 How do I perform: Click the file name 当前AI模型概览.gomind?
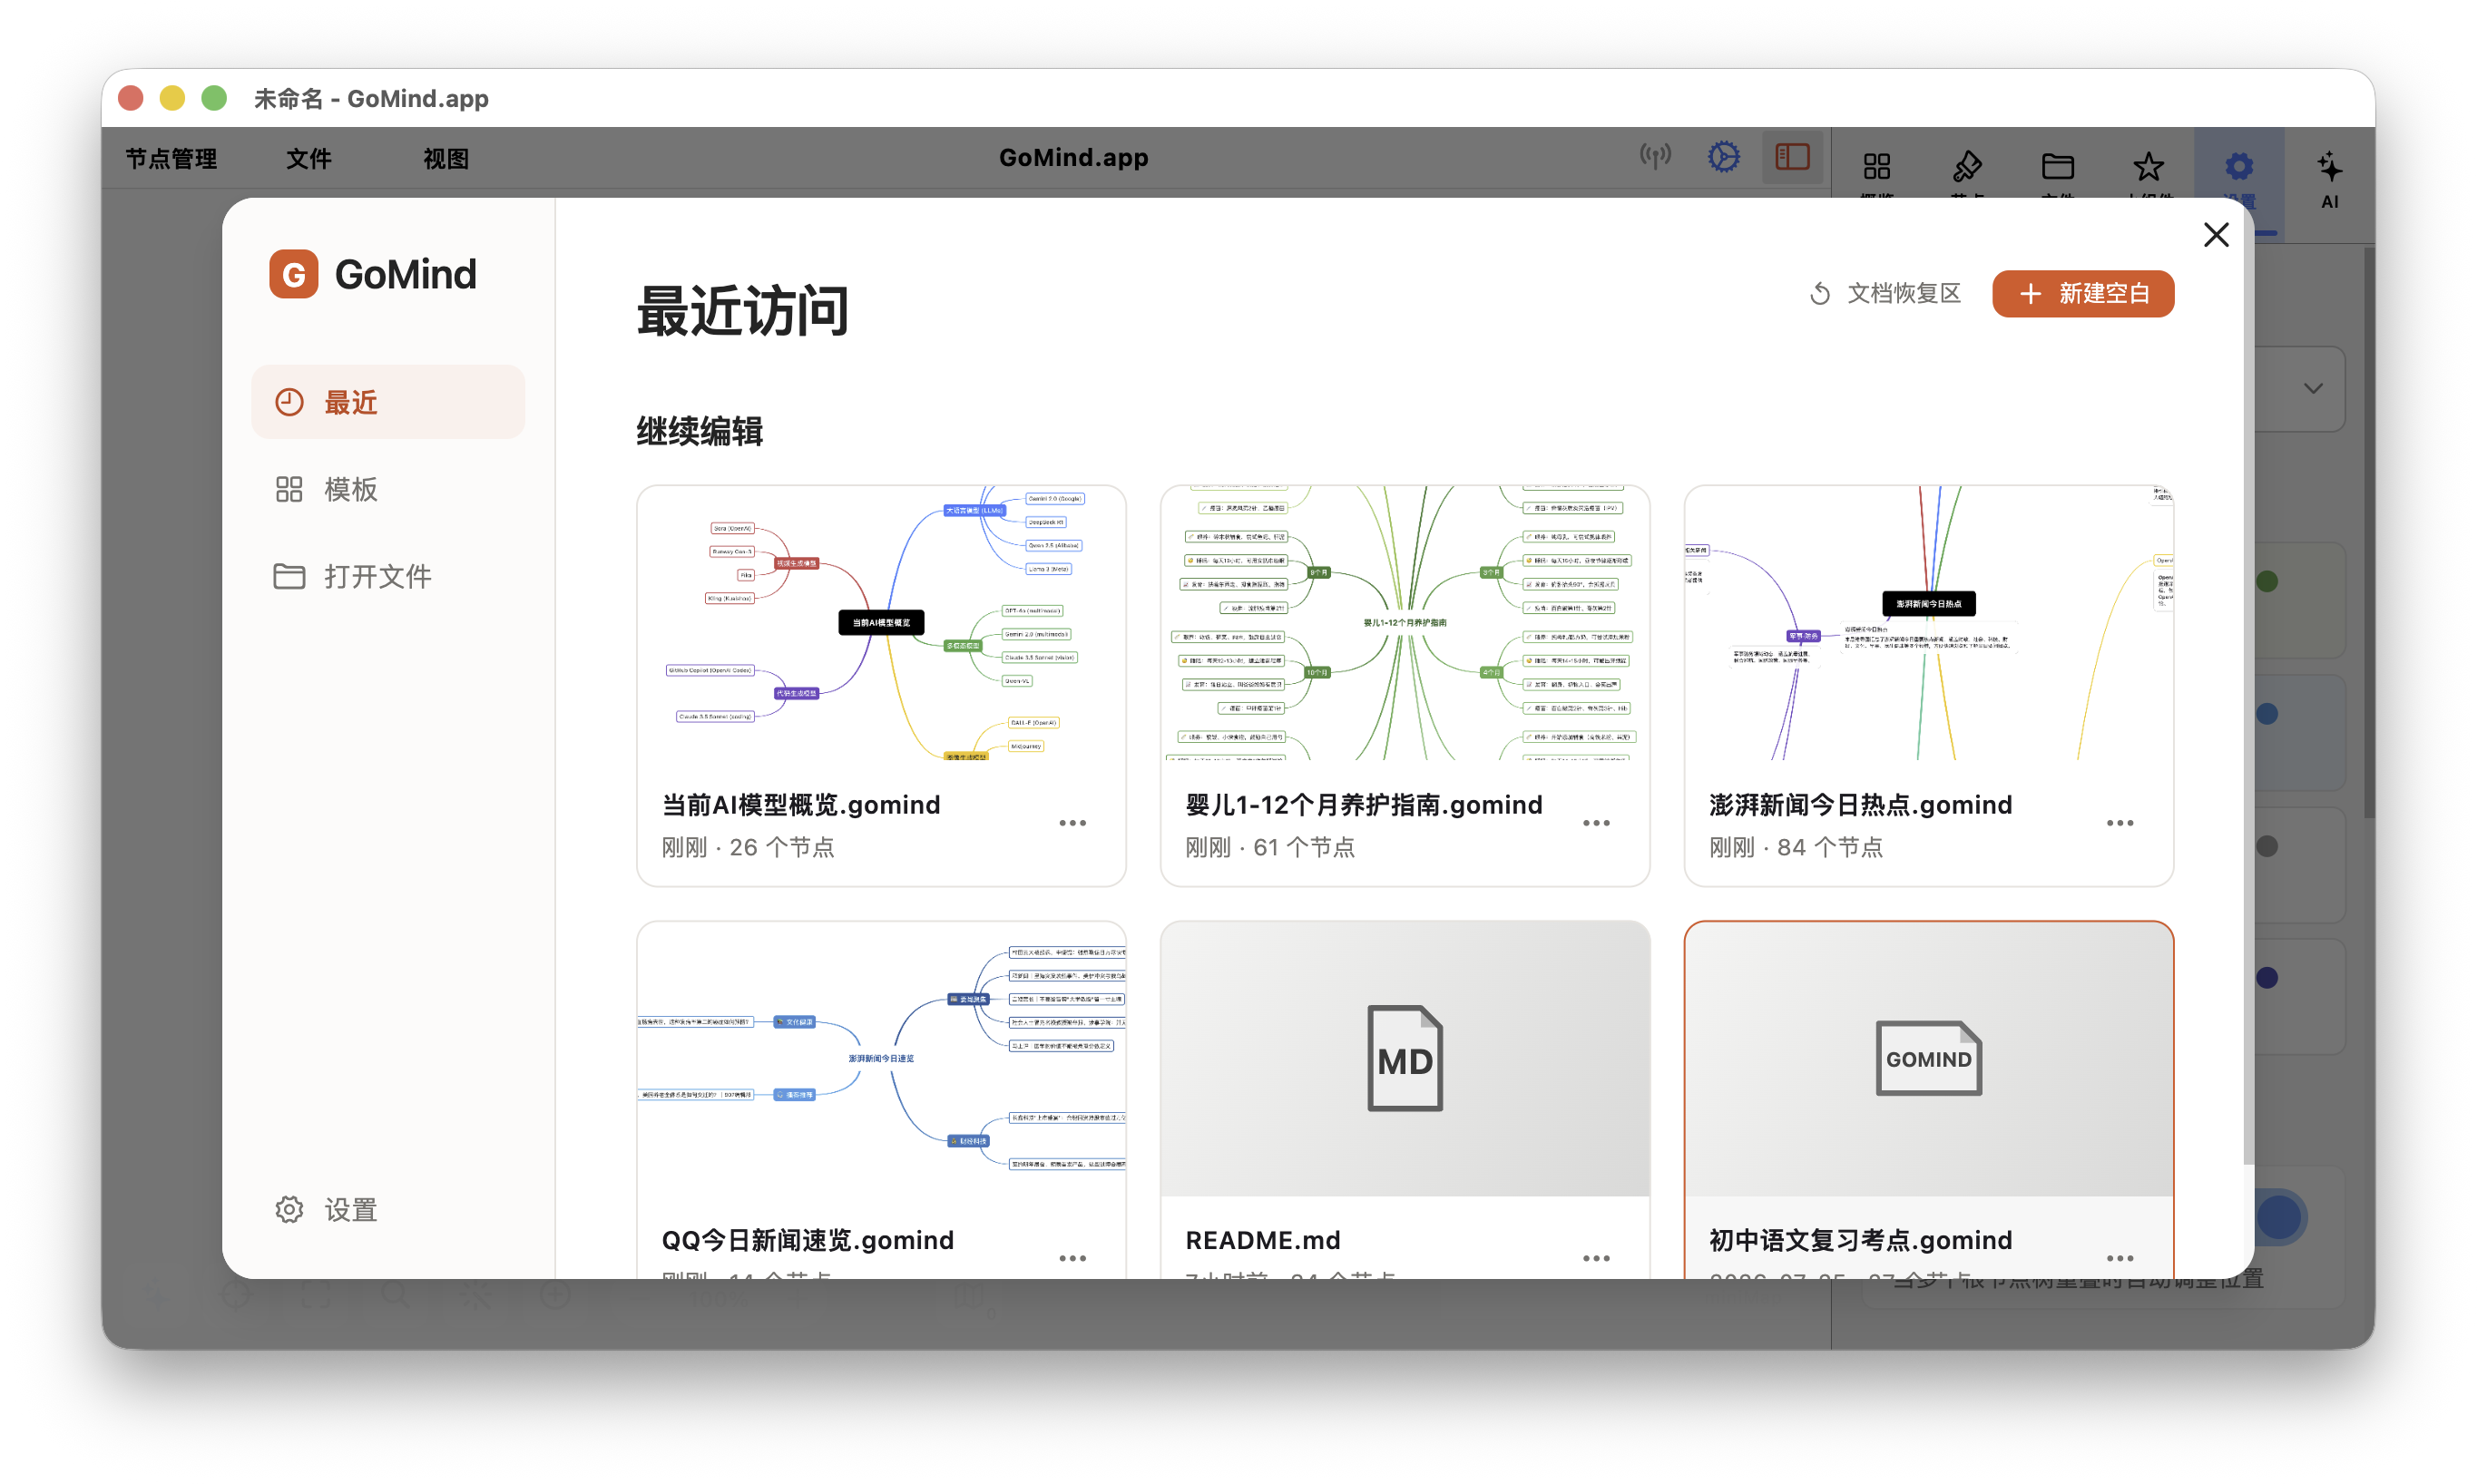801,805
